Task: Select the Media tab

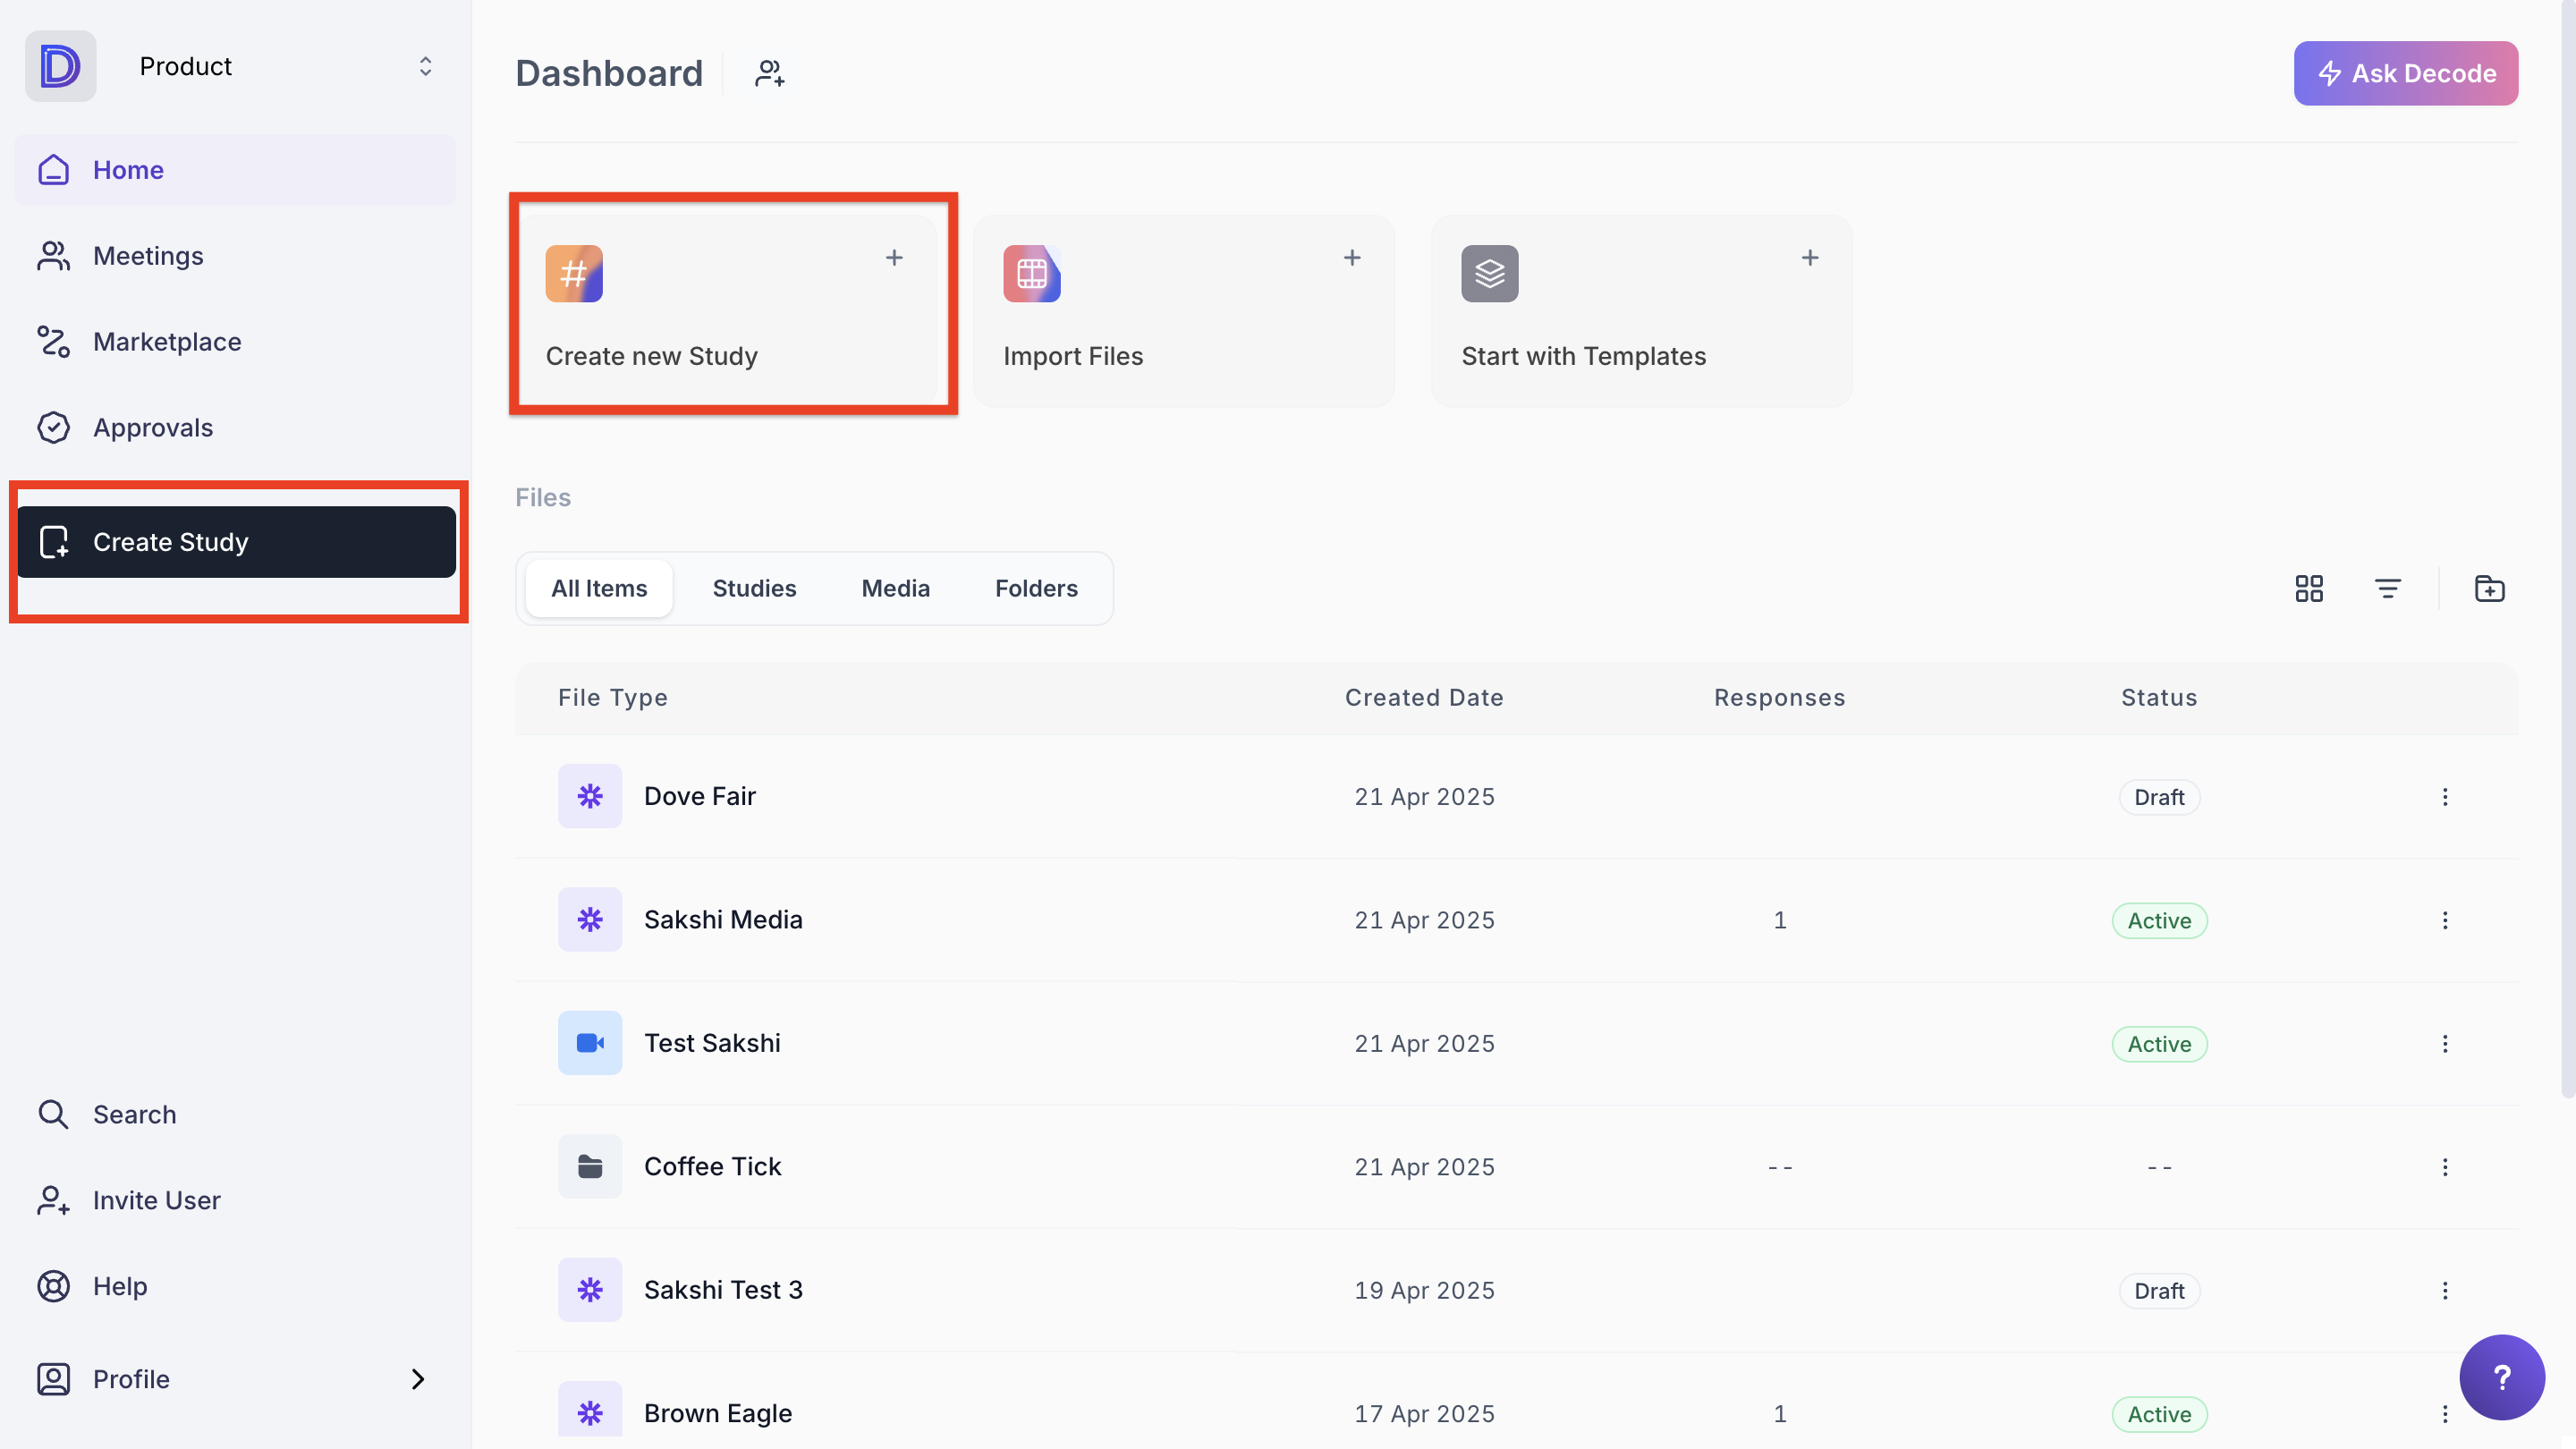Action: [x=895, y=588]
